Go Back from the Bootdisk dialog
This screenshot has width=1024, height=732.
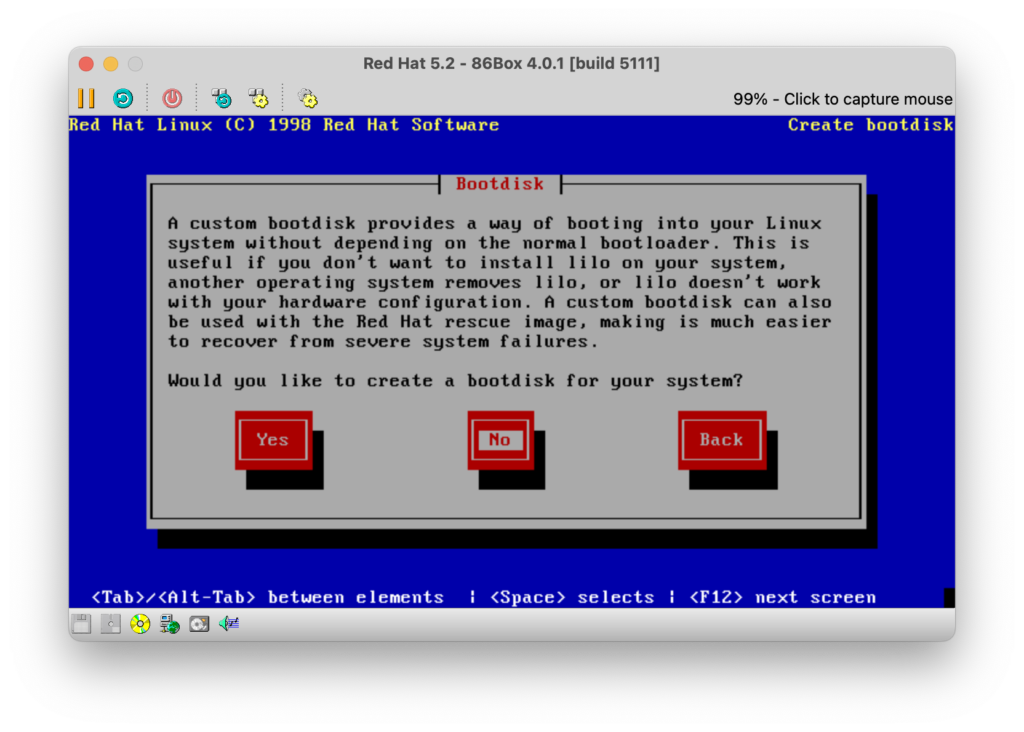click(x=722, y=440)
